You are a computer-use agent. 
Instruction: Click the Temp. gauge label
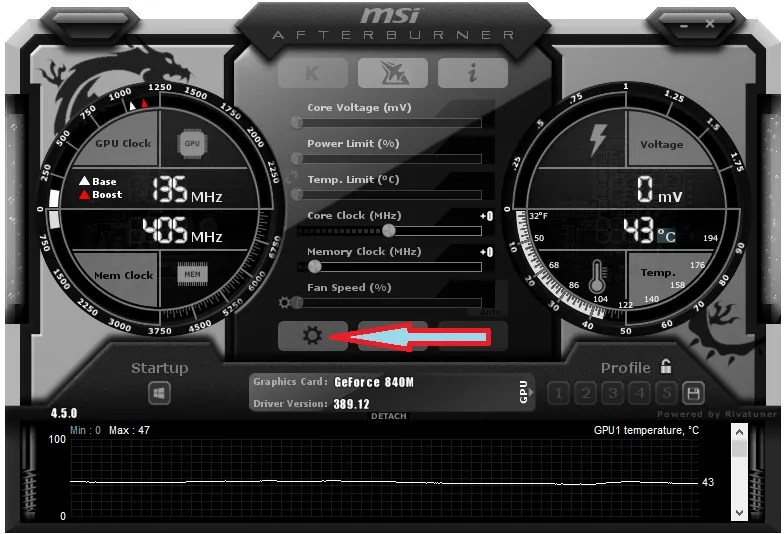coord(658,272)
